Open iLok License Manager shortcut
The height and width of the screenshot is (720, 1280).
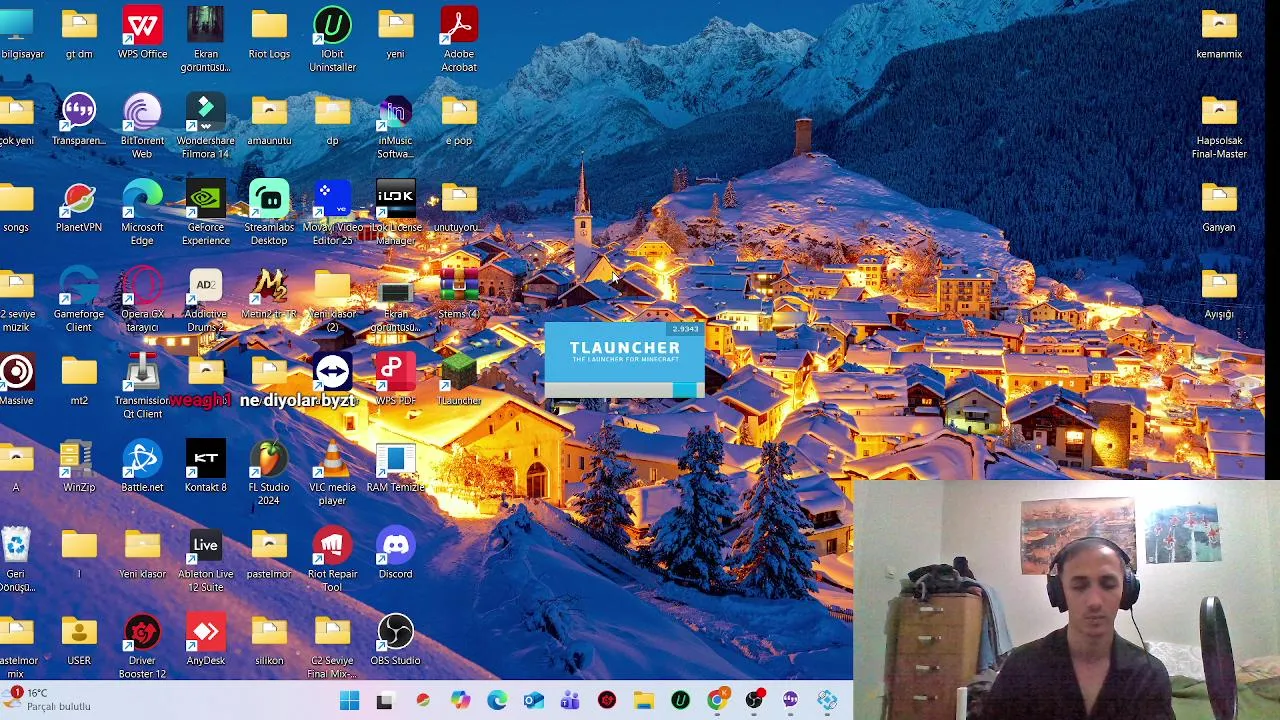coord(395,214)
